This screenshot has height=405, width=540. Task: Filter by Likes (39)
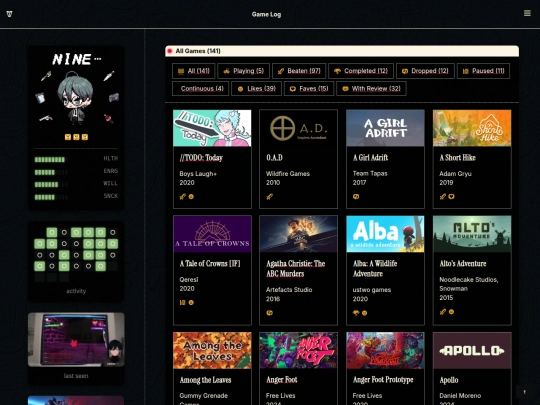[x=257, y=89]
